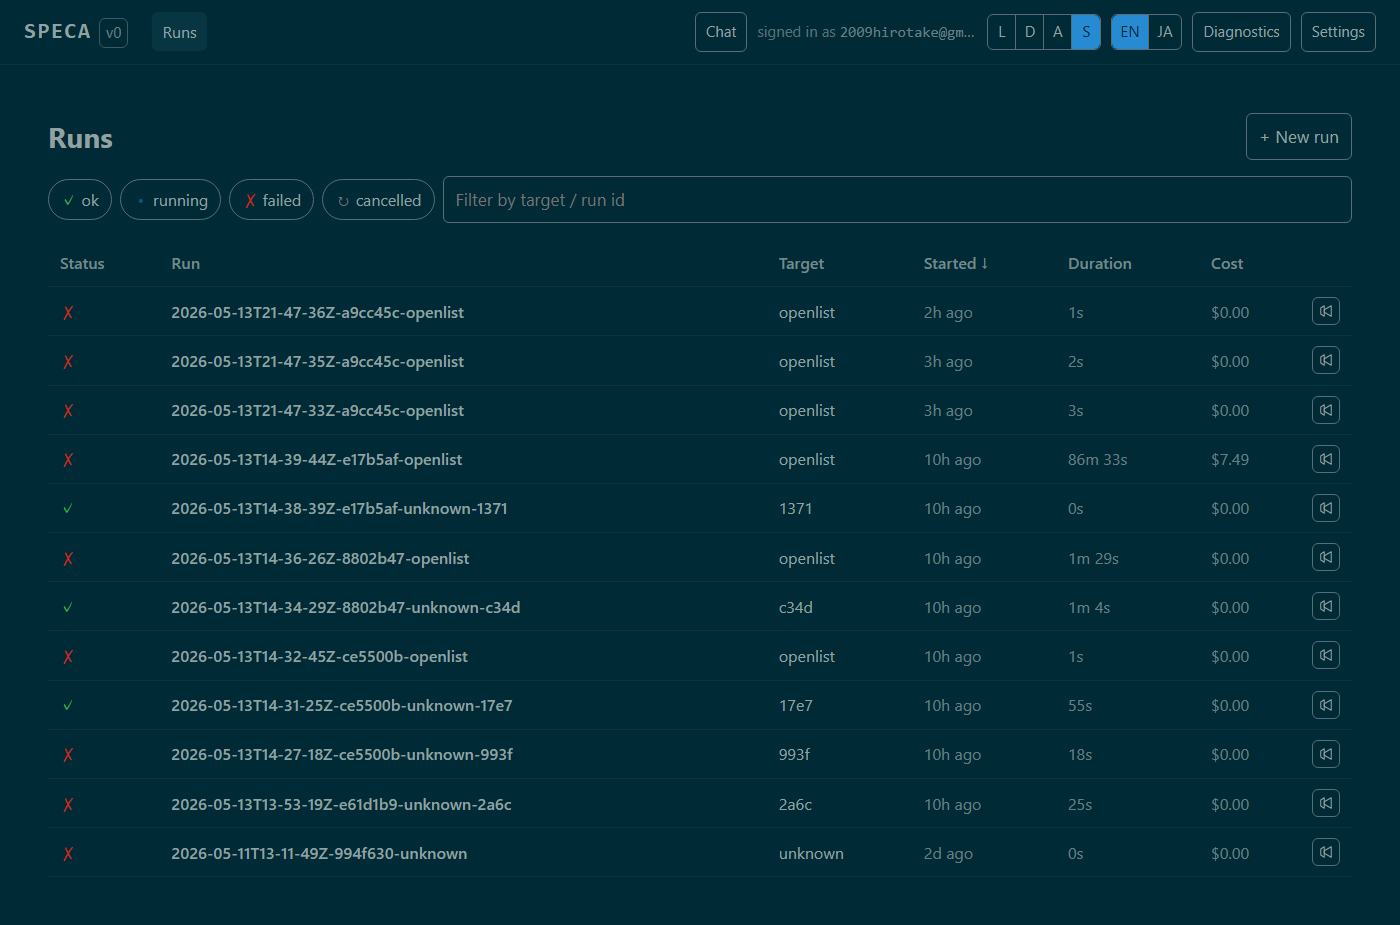This screenshot has width=1400, height=925.
Task: Open run 2026-05-13T13-53-19Z-e61d1b9-unknown-2a6c
Action: 341,805
